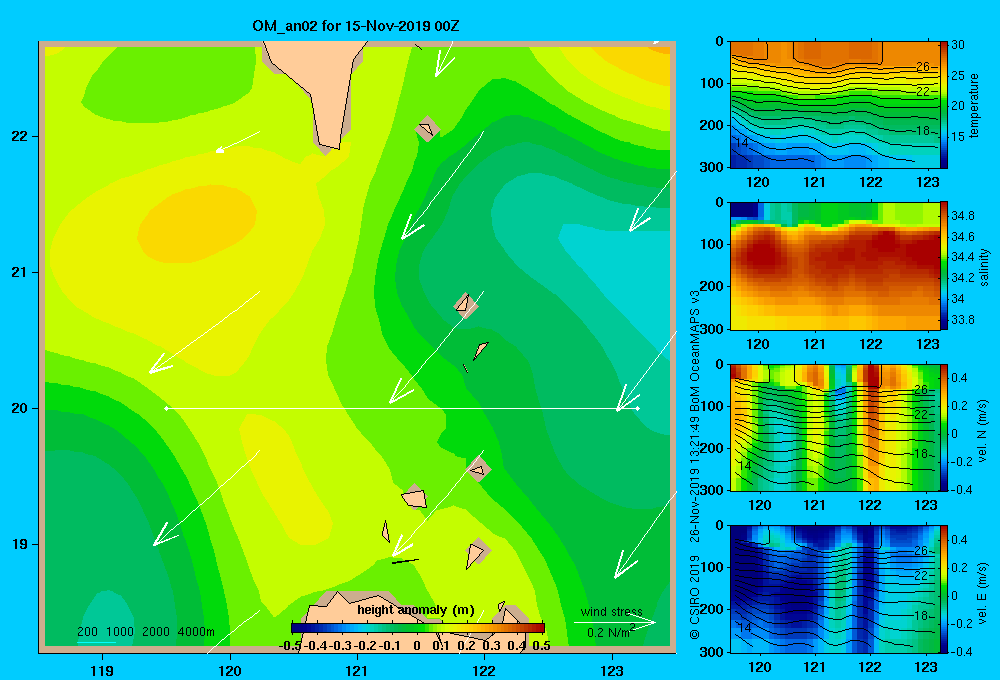
Task: Click the orange high anomaly patch near 21.3N
Action: coord(196,224)
